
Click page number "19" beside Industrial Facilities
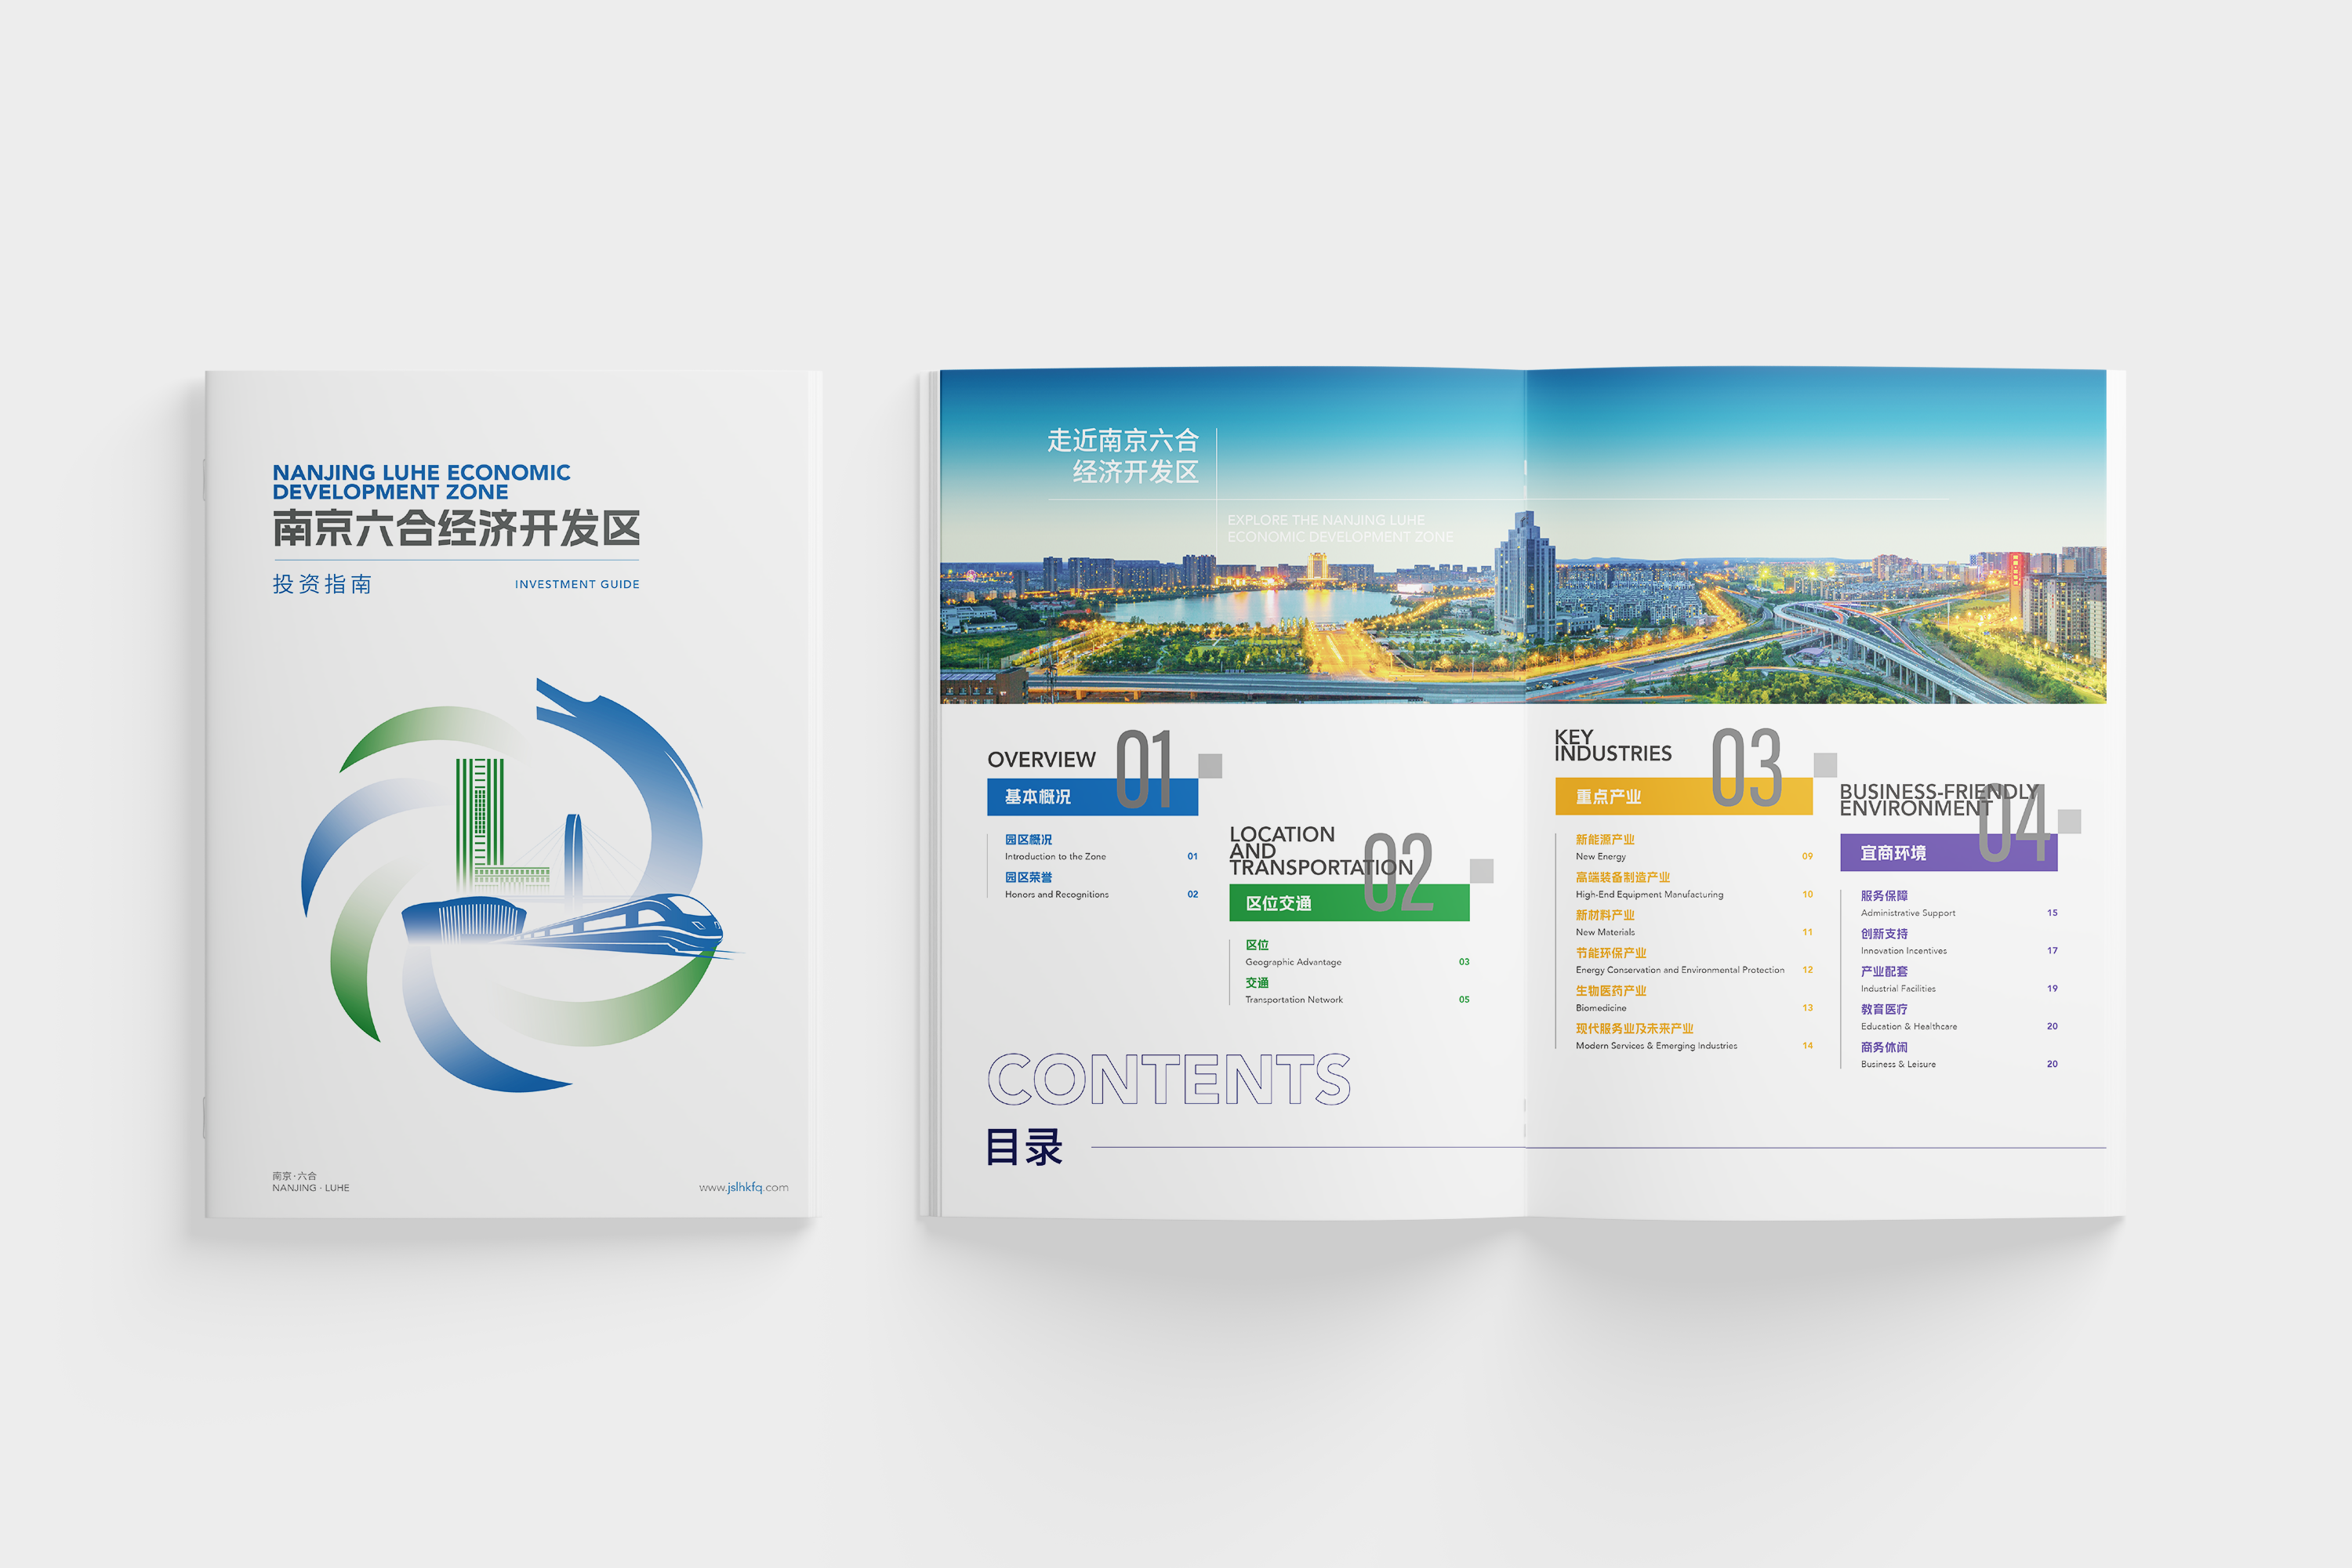pyautogui.click(x=2052, y=989)
